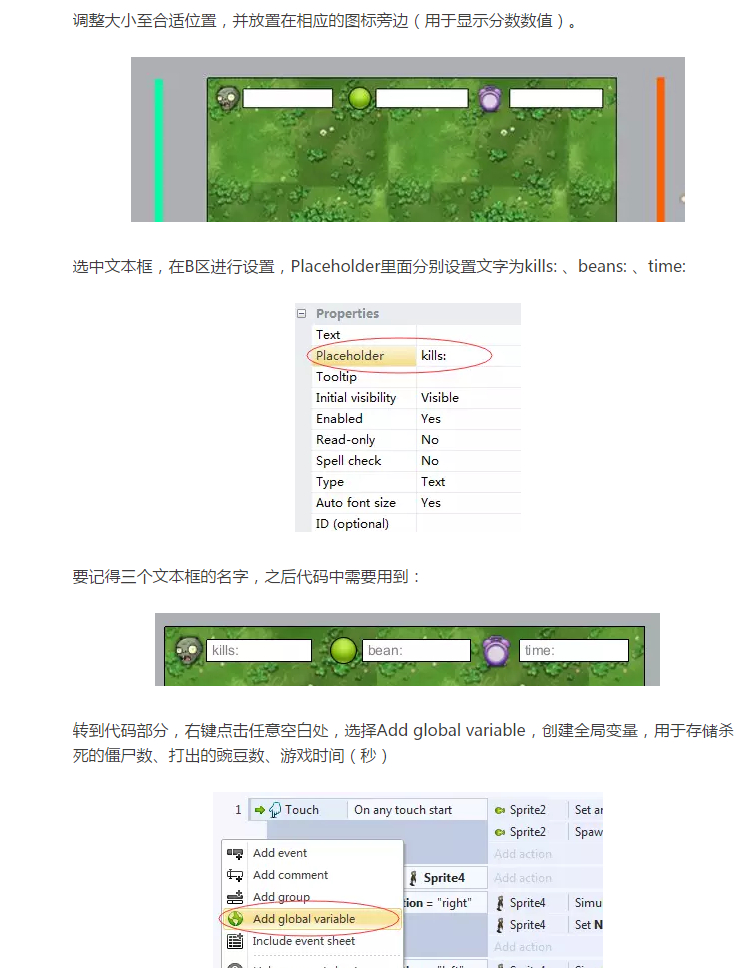Click the Placeholder property row label
Viewport: 744px width, 968px height.
click(364, 356)
